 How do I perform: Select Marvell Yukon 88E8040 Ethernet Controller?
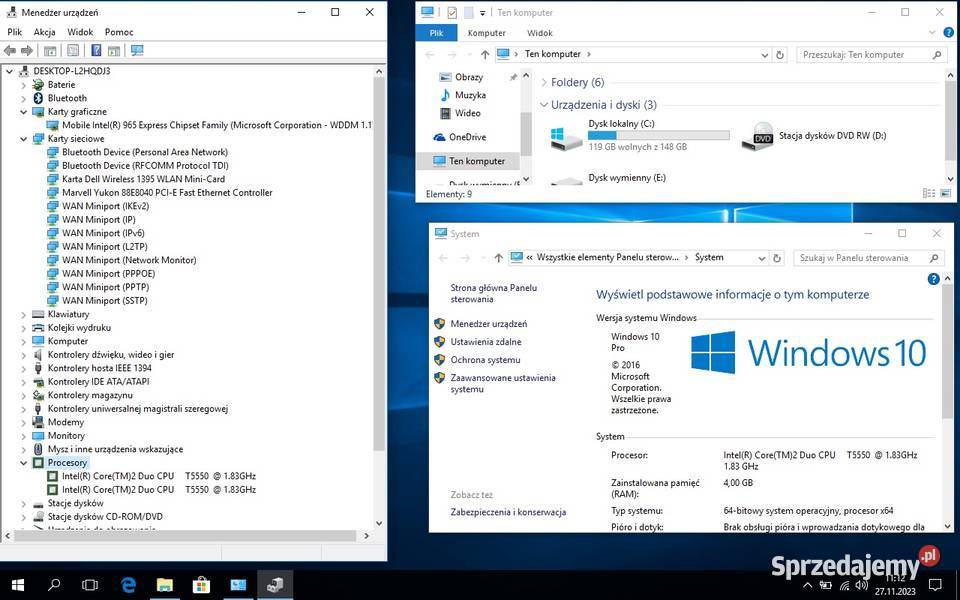point(167,193)
